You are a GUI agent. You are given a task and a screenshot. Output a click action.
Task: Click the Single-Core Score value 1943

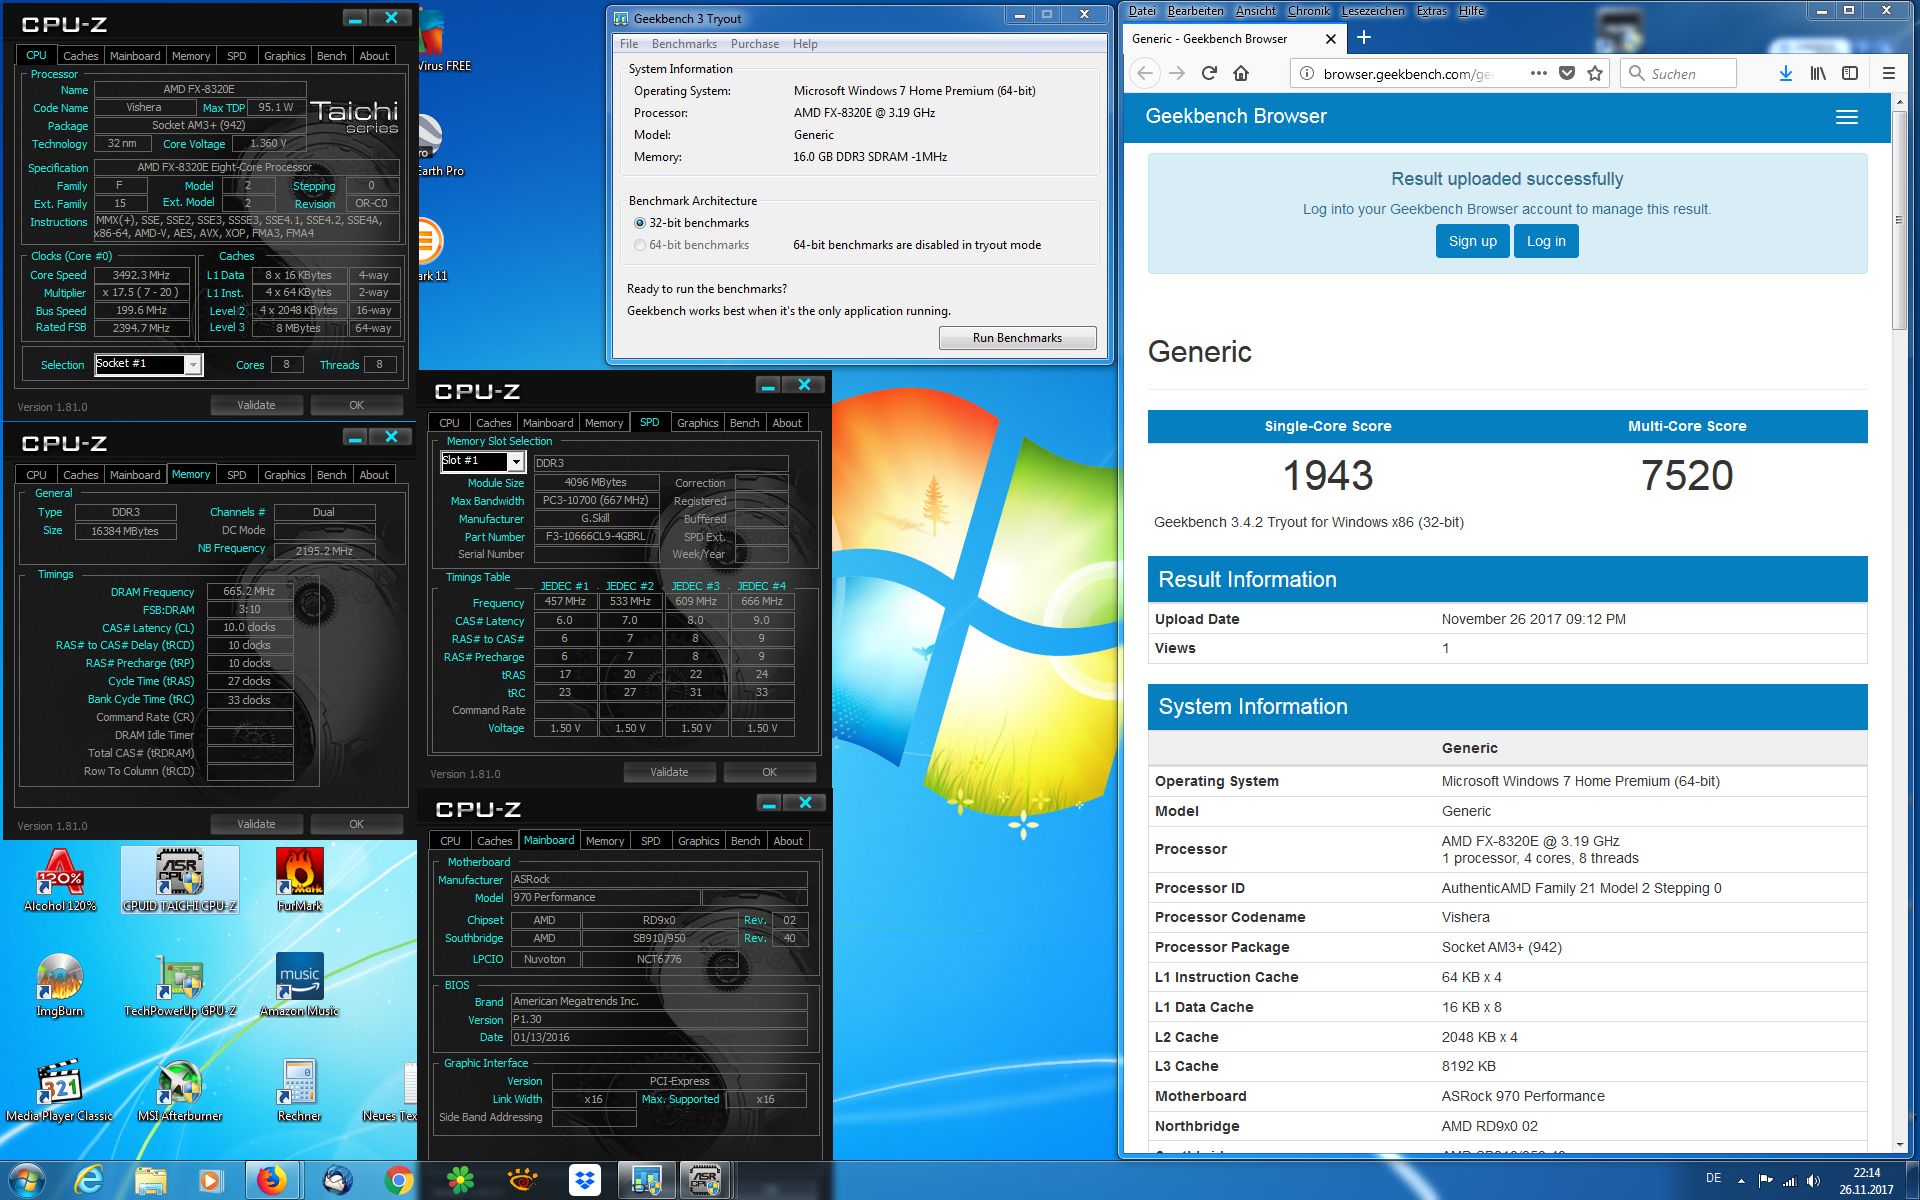[1327, 476]
